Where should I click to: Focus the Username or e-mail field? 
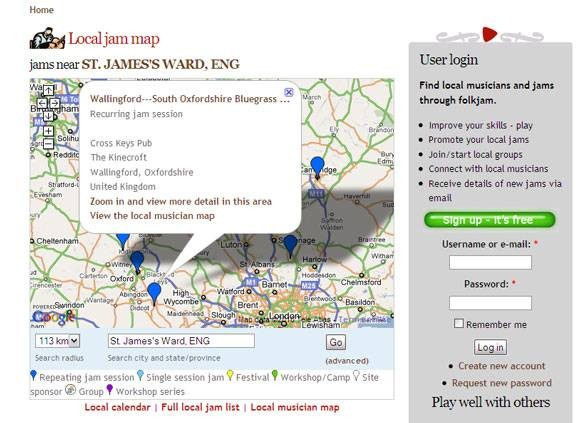[x=490, y=262]
